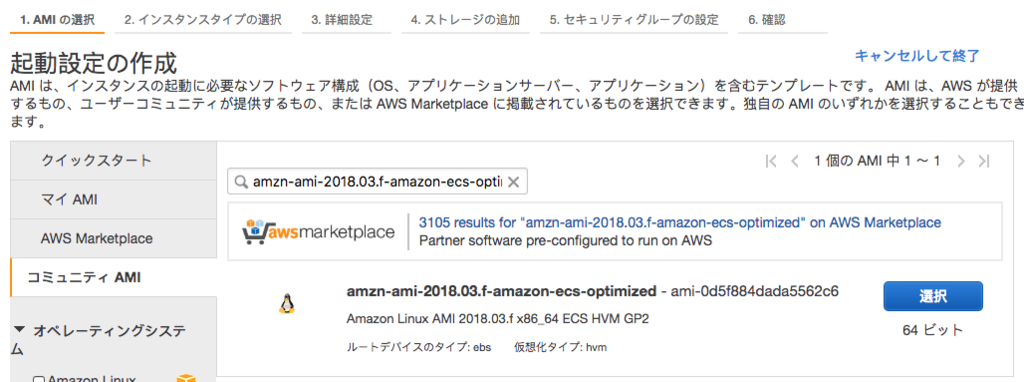Go to next page of AMI results

961,161
